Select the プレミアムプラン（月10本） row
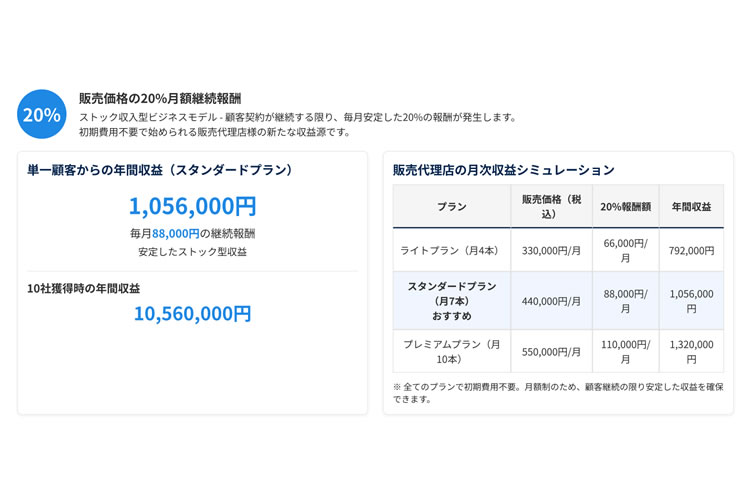Viewport: 750px width, 500px height. (451, 351)
